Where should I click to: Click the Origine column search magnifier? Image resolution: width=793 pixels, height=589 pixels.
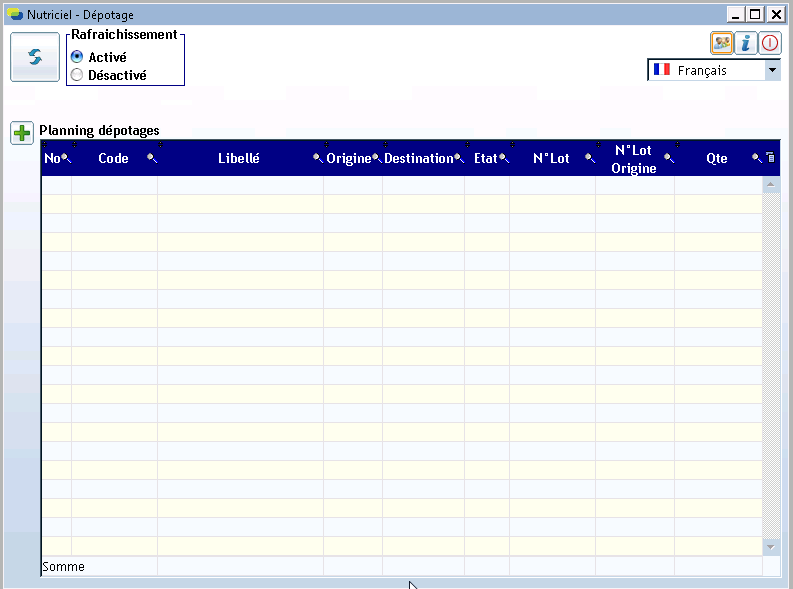377,159
